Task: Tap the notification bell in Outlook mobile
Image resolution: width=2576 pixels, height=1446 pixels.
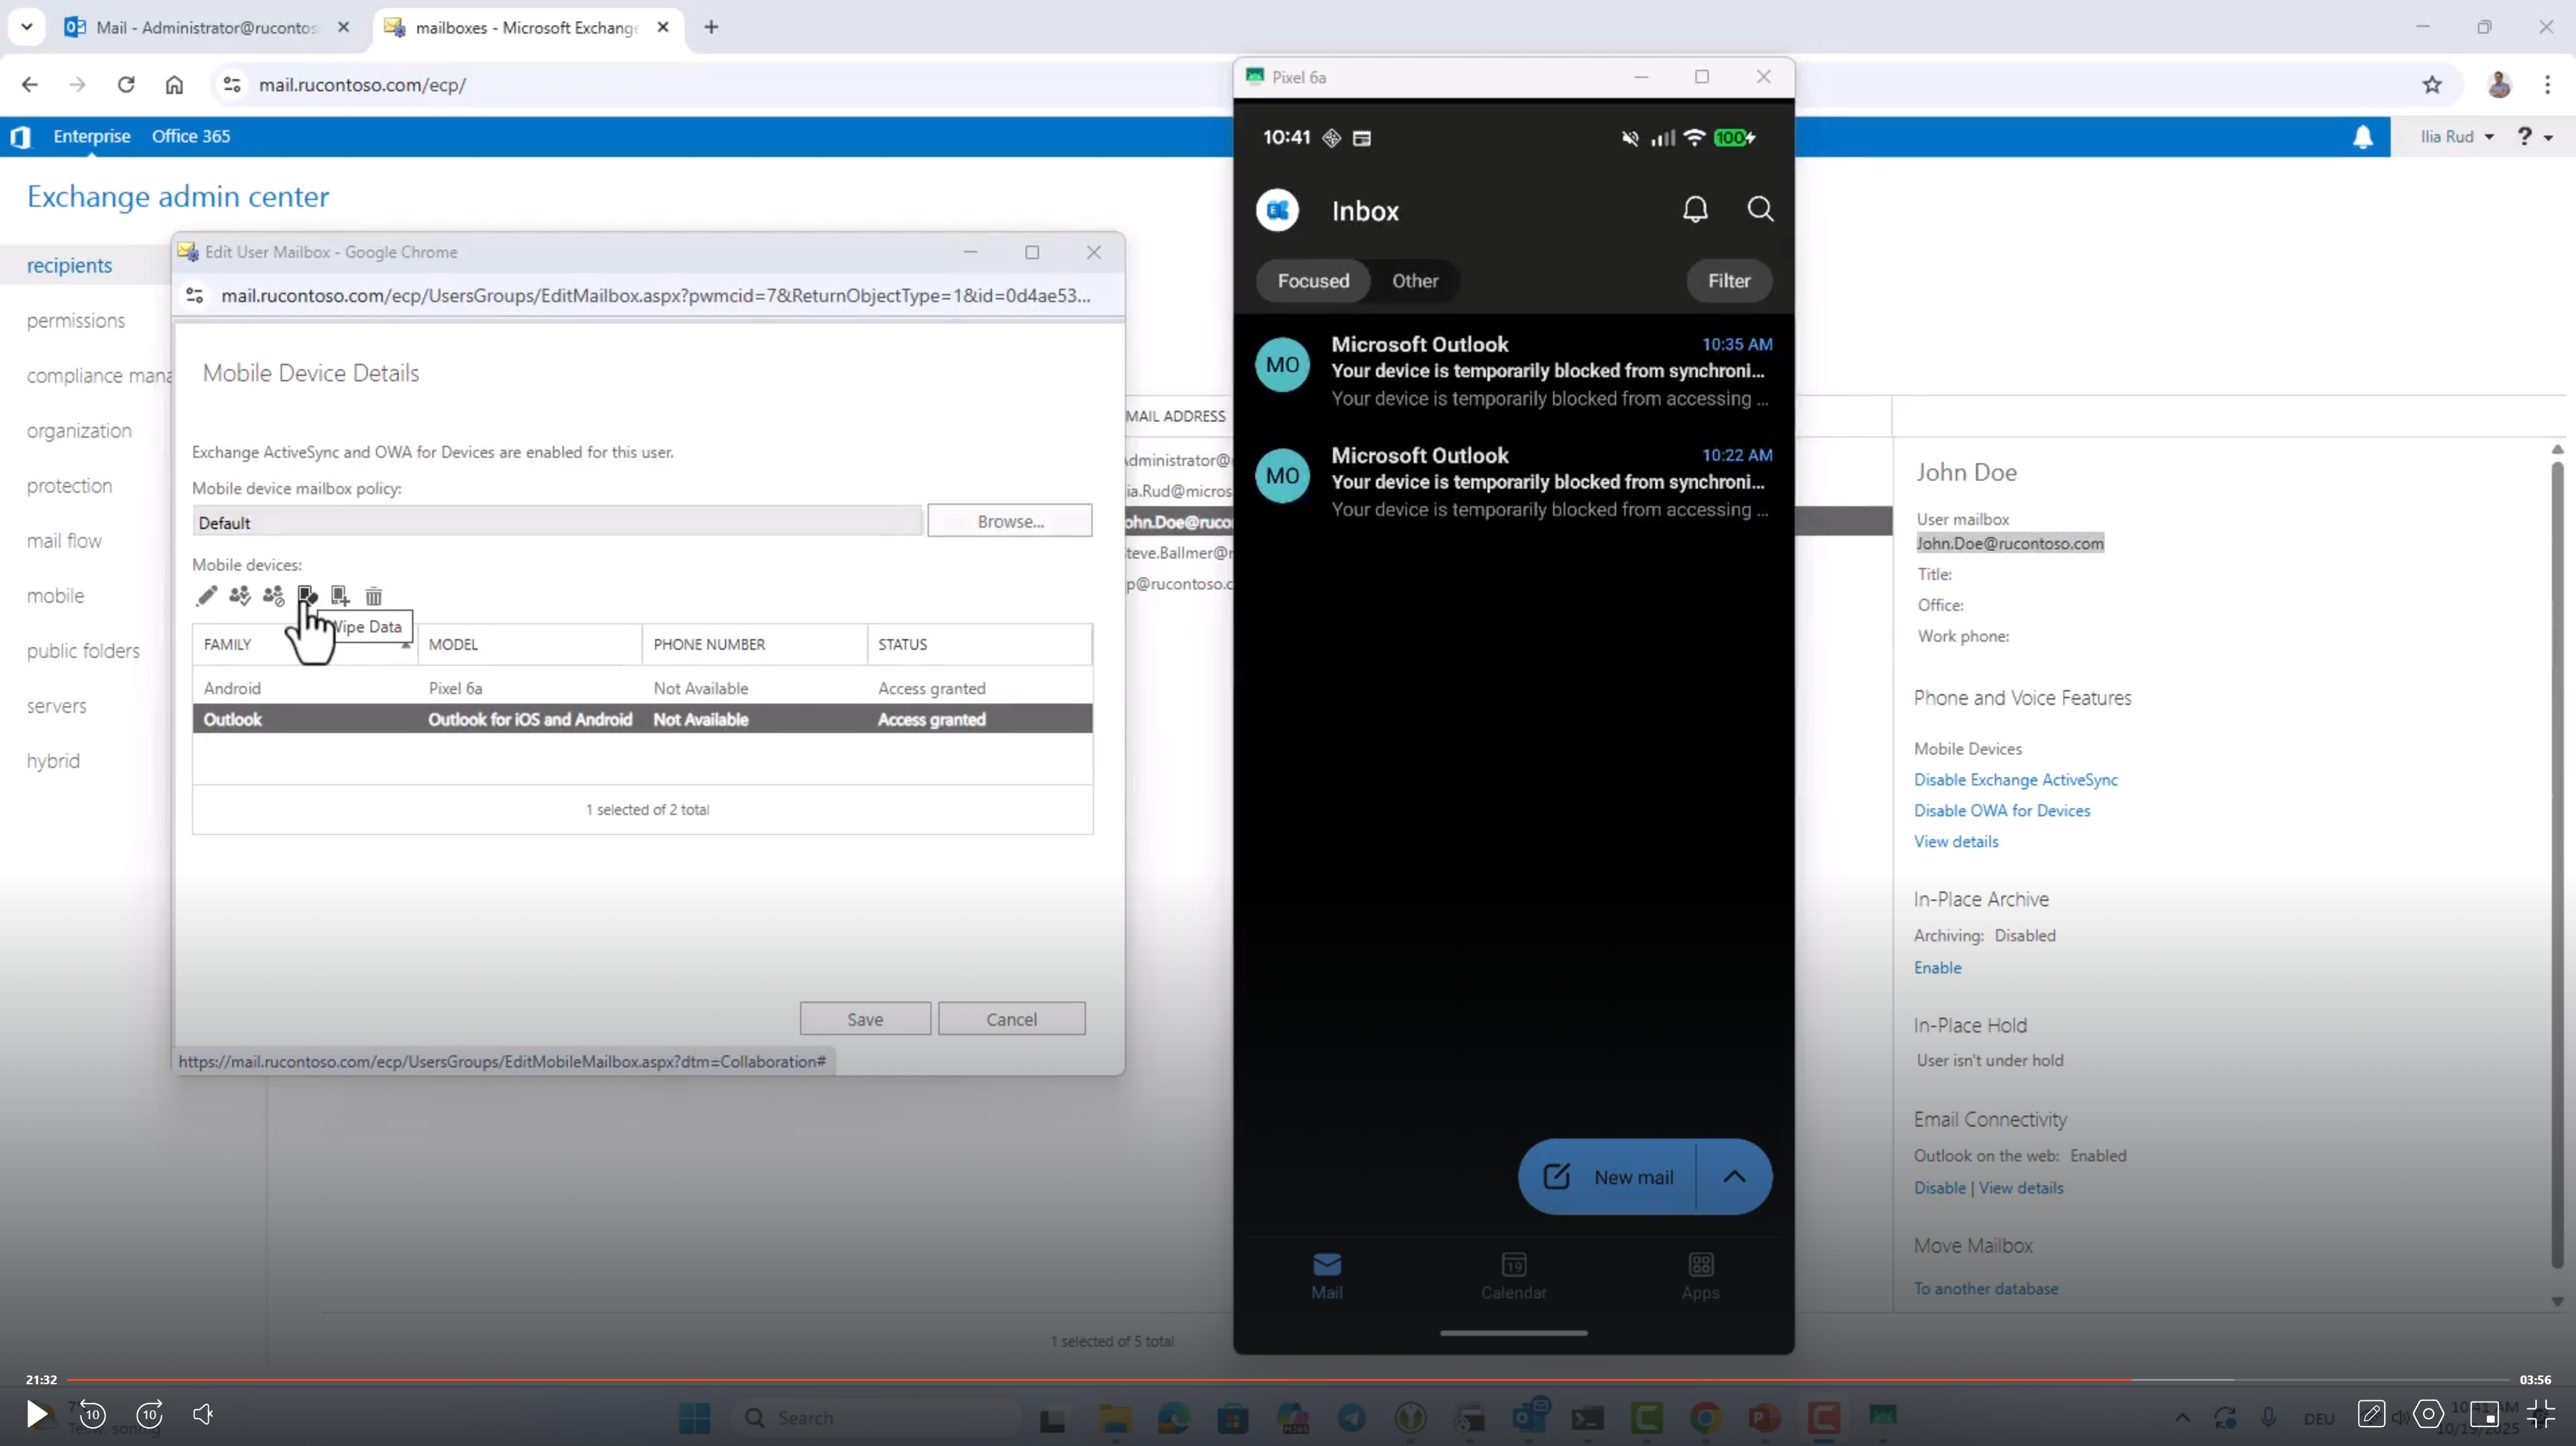Action: coord(1695,209)
